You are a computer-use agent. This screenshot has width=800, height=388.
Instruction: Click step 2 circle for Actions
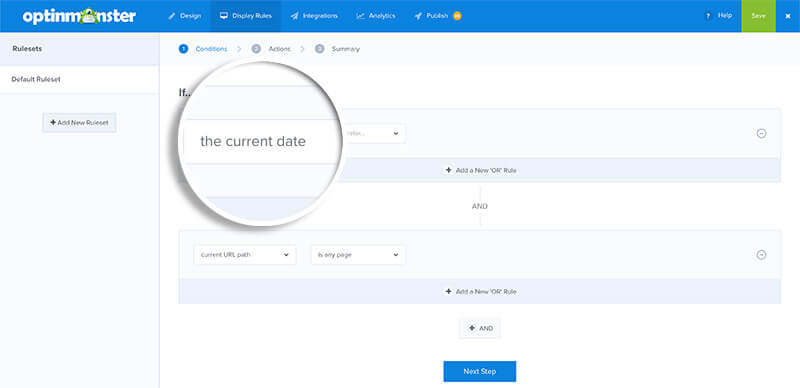pyautogui.click(x=256, y=49)
